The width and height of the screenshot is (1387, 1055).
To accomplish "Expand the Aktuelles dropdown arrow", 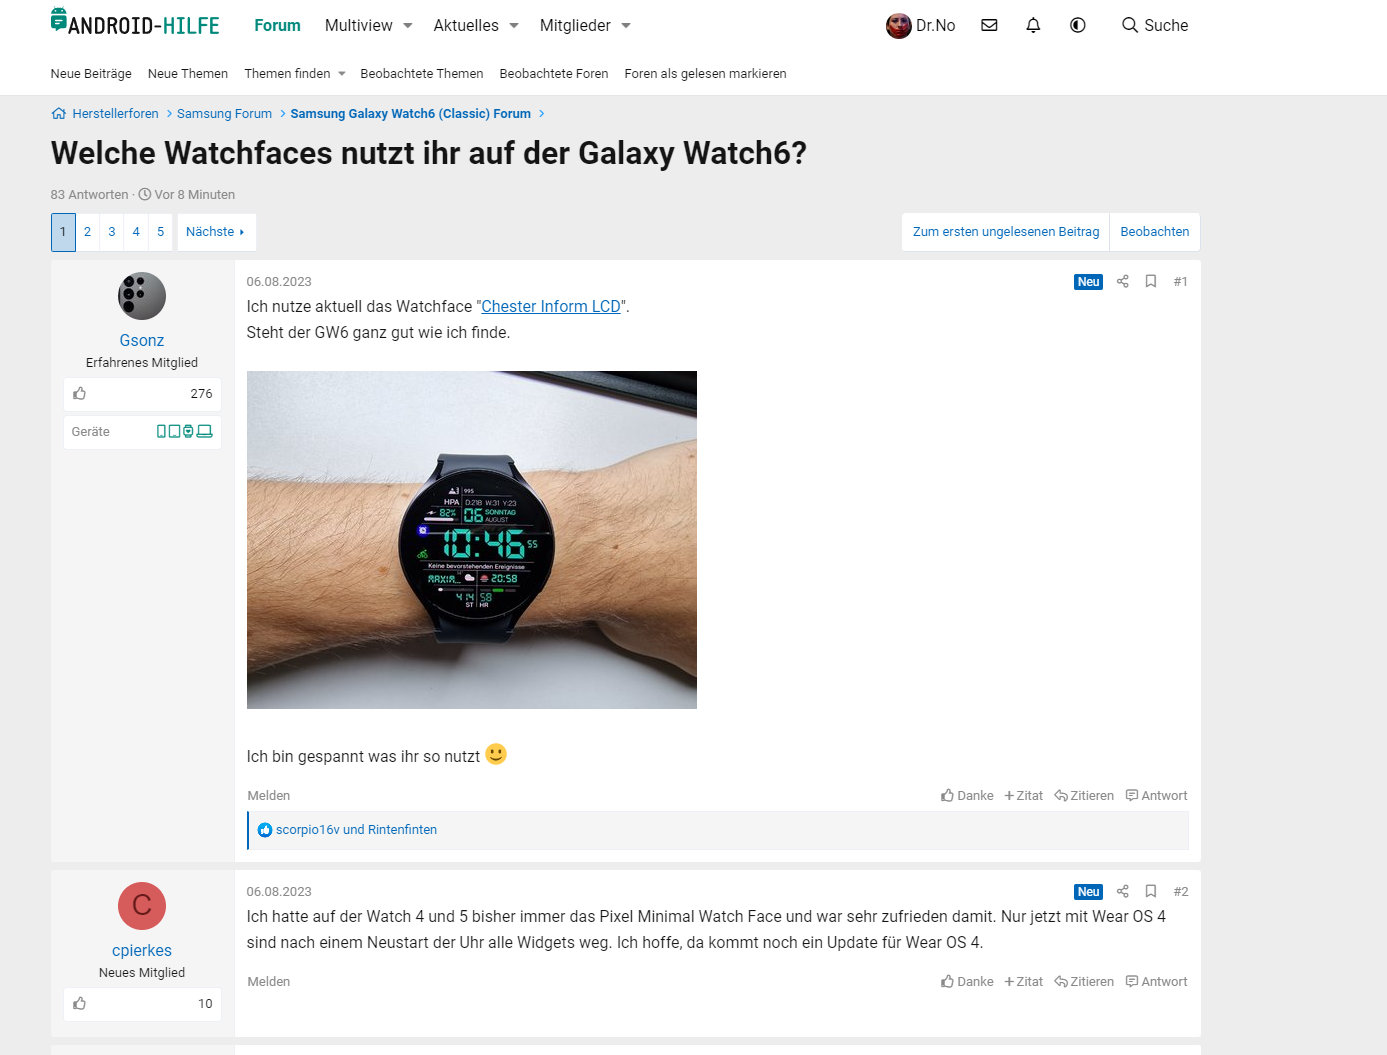I will click(514, 26).
